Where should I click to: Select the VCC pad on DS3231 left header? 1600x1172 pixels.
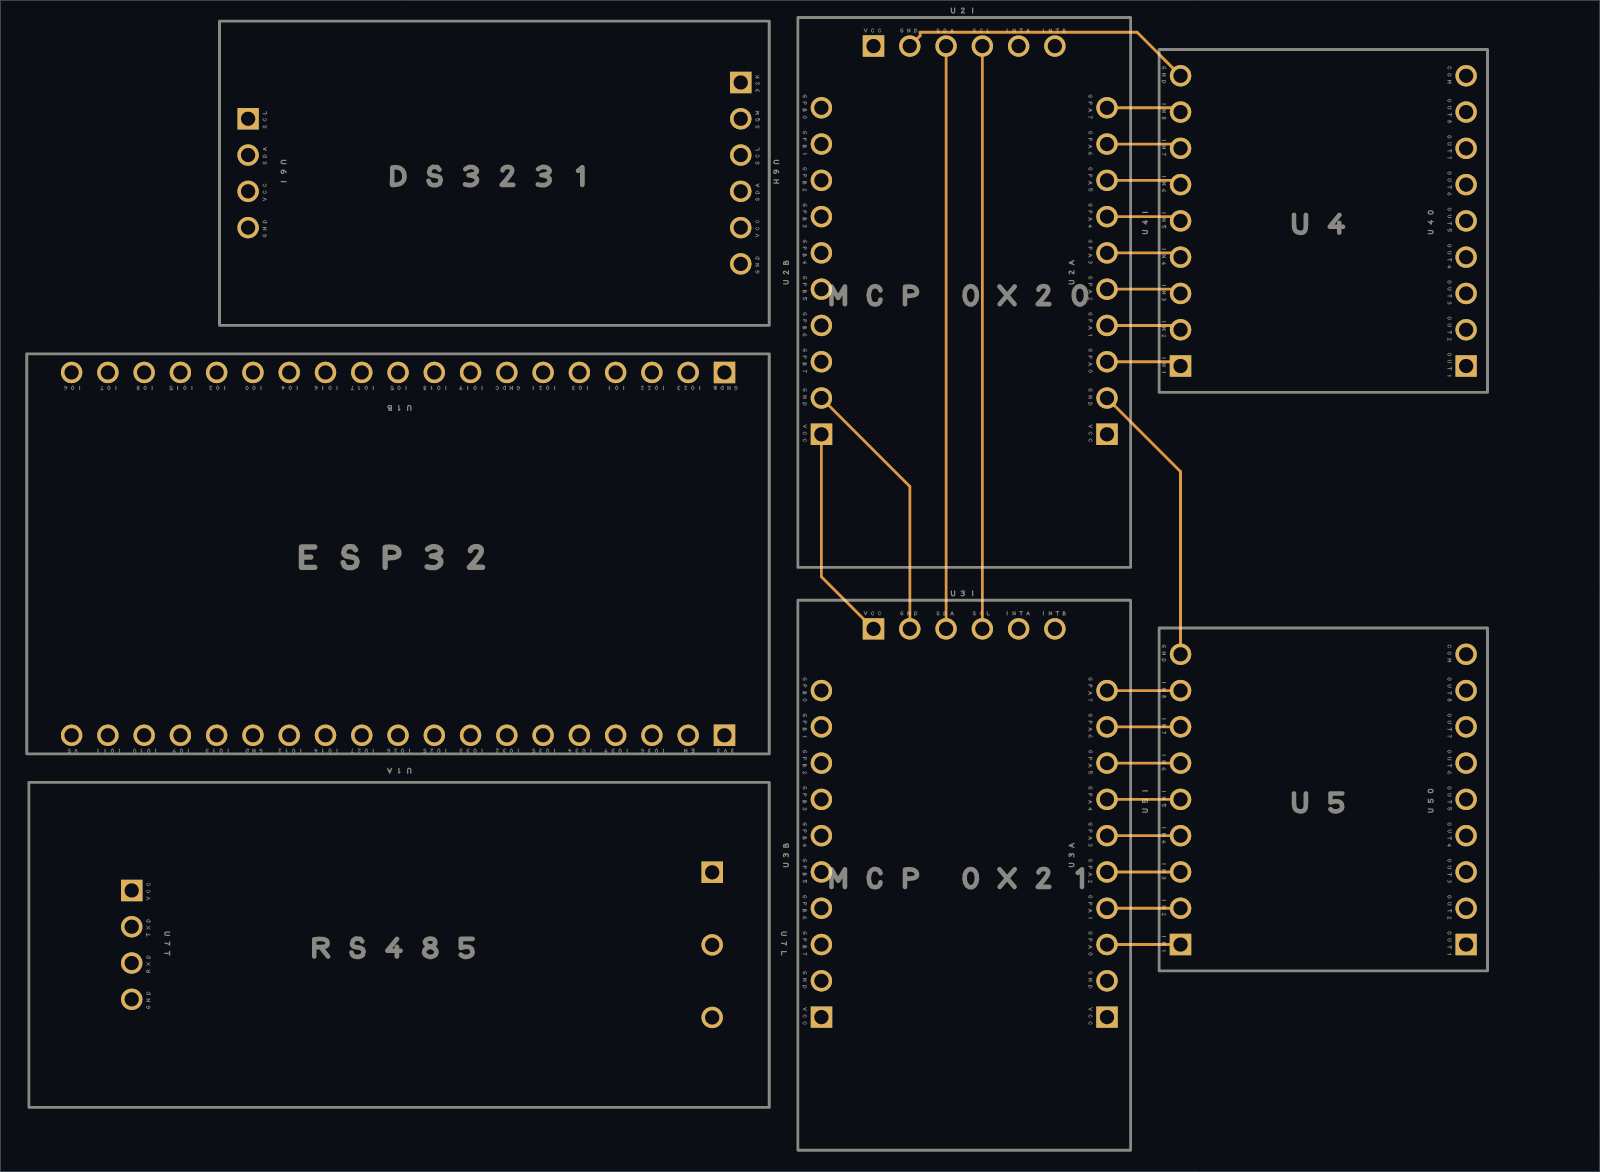[x=248, y=191]
